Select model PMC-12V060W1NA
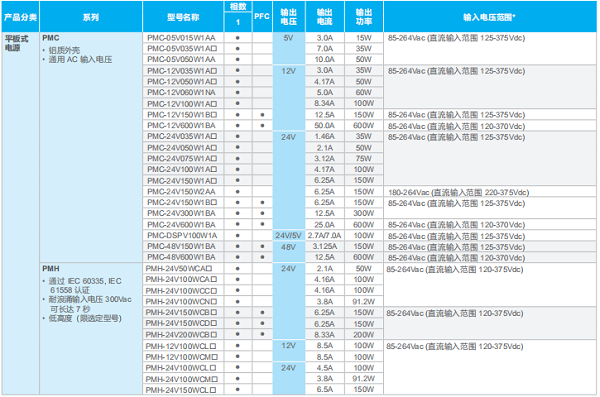600x397 pixels. pyautogui.click(x=181, y=92)
